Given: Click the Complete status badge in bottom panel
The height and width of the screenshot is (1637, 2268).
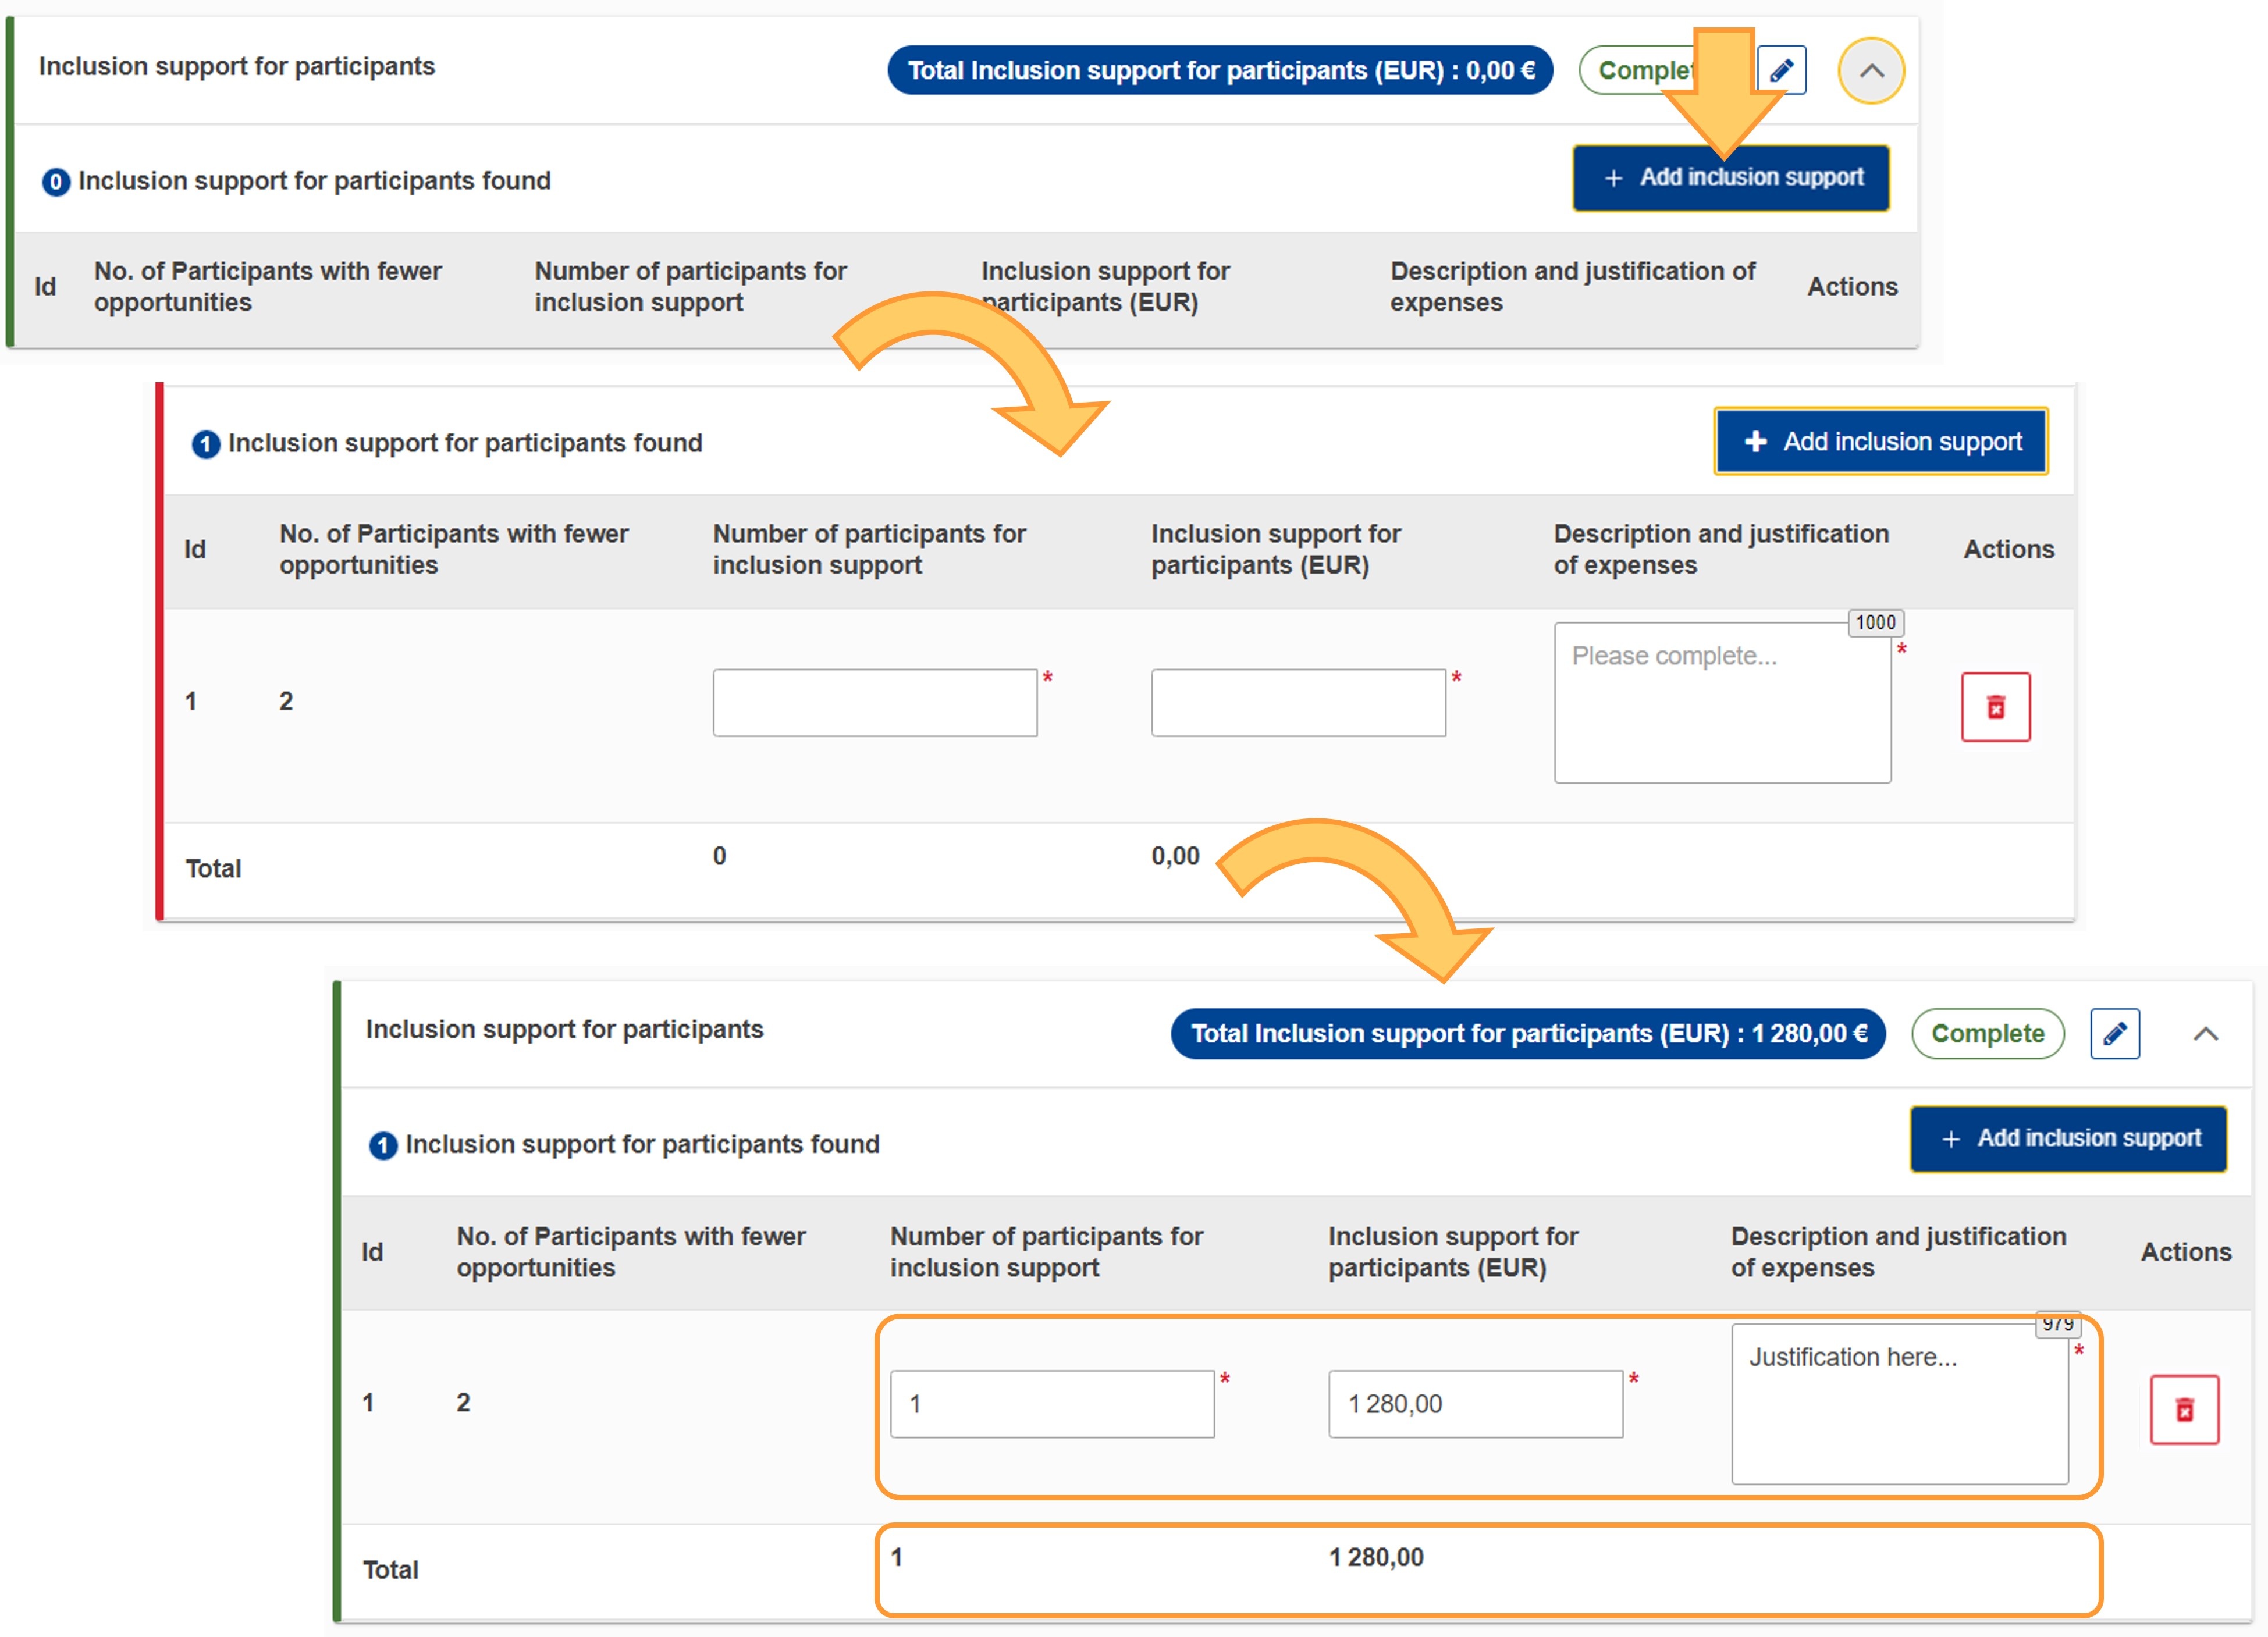Looking at the screenshot, I should [1987, 1033].
